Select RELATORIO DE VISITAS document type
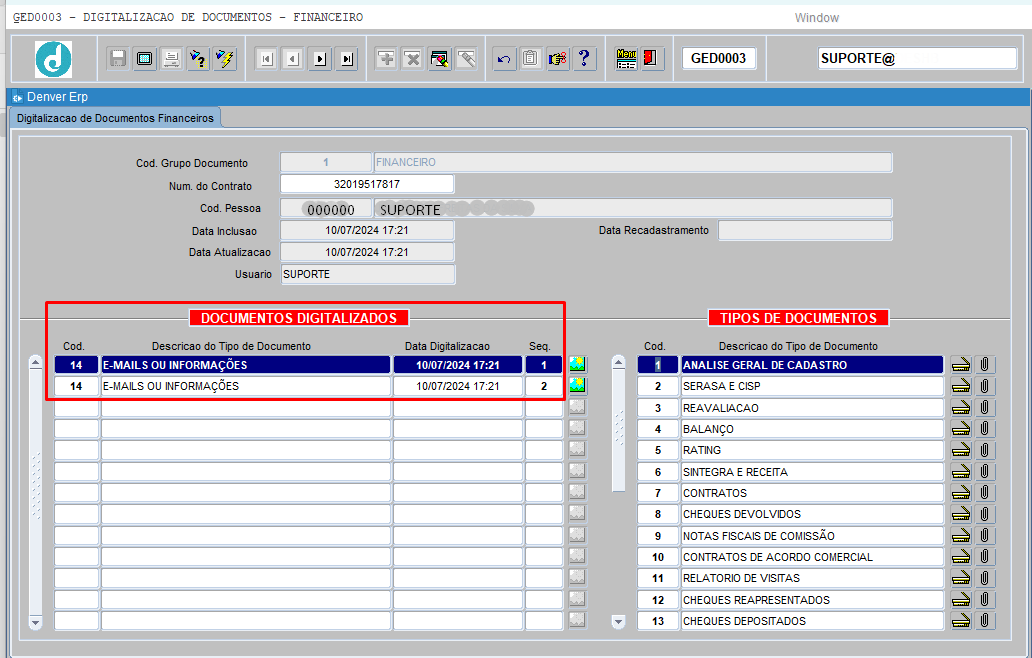Image resolution: width=1032 pixels, height=658 pixels. (812, 578)
